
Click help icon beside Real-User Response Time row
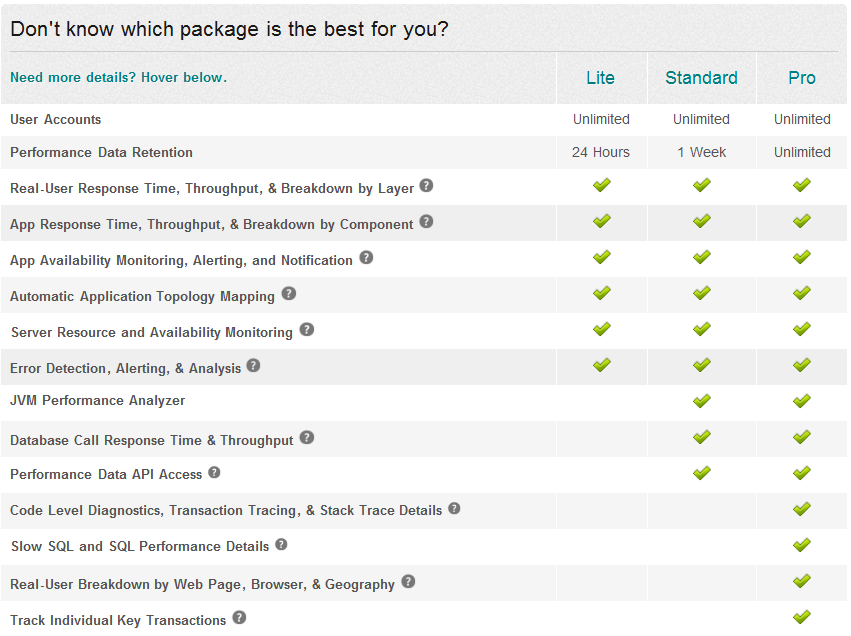pos(427,186)
